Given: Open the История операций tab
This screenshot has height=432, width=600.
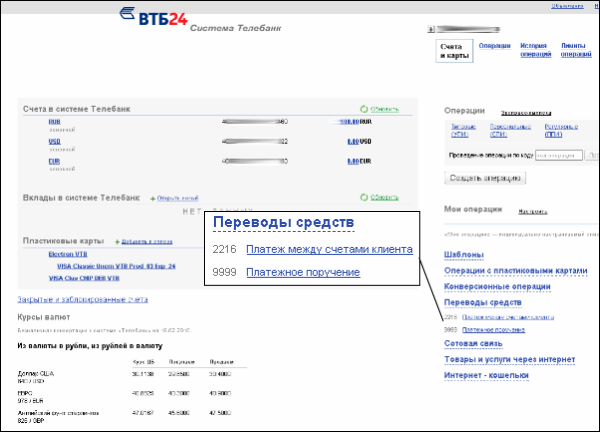Looking at the screenshot, I should point(535,50).
